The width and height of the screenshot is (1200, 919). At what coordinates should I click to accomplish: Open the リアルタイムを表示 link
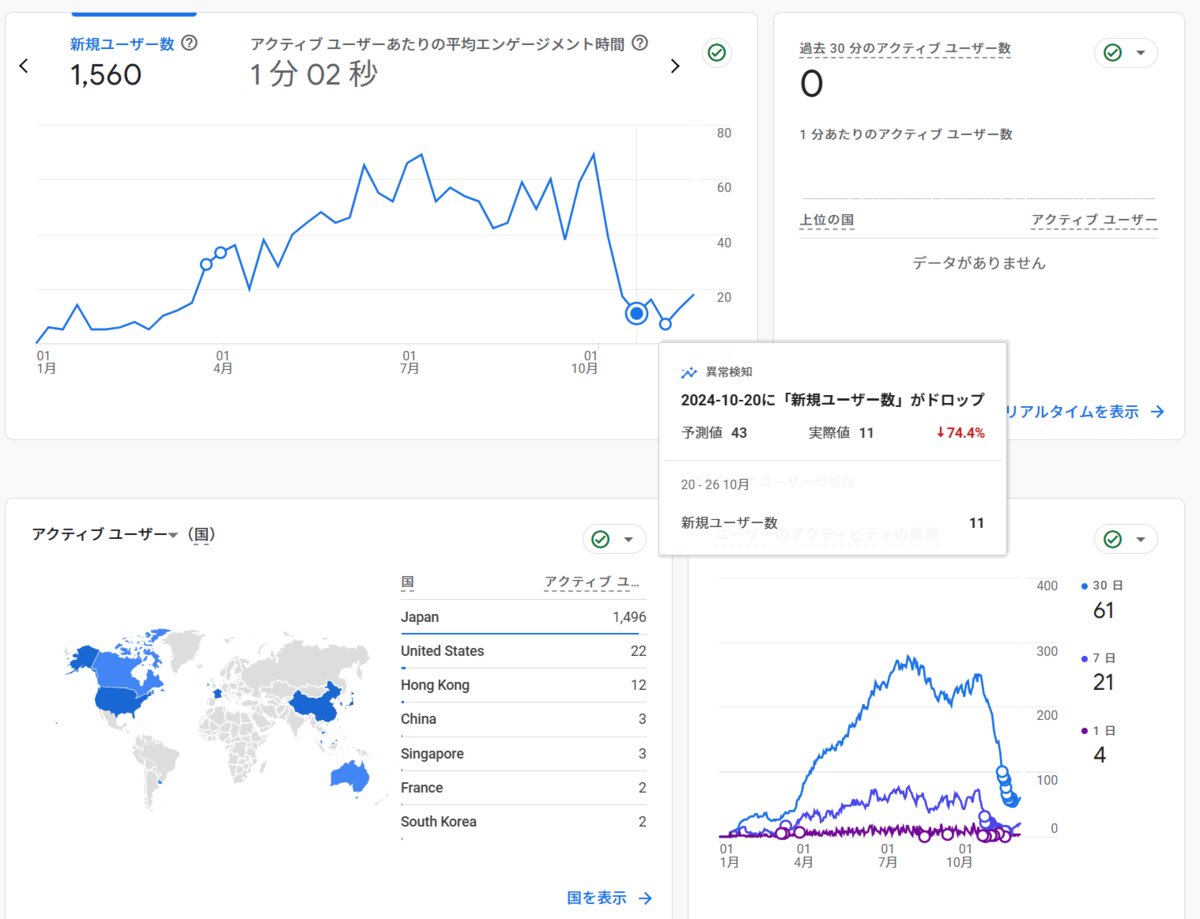[x=1084, y=411]
